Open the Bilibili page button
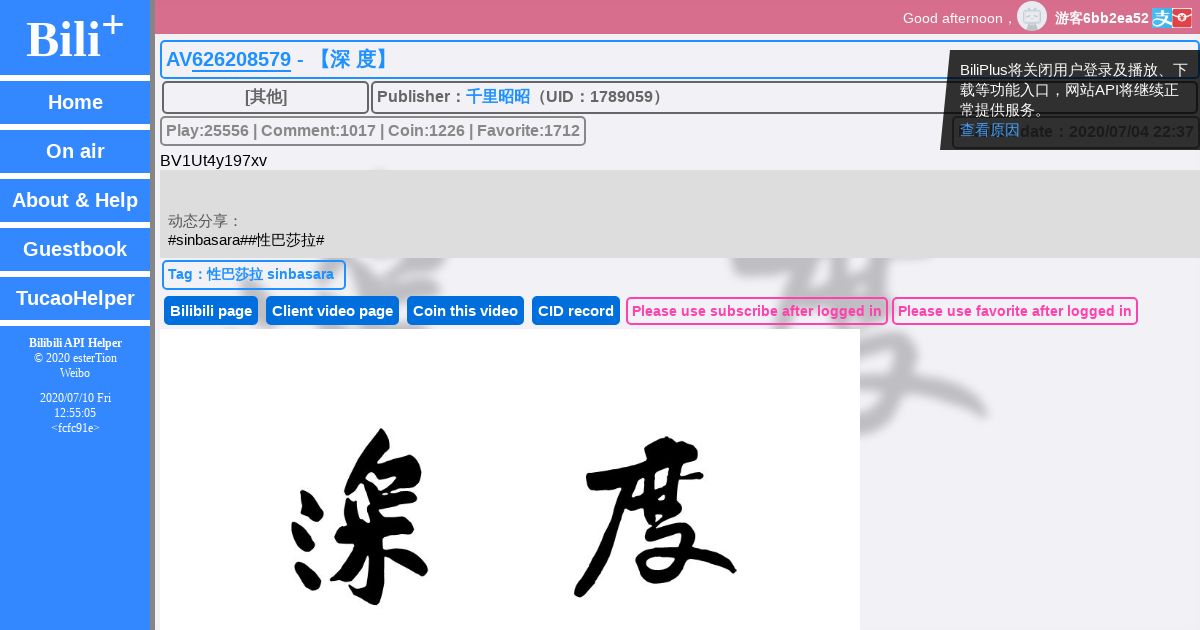 (211, 311)
